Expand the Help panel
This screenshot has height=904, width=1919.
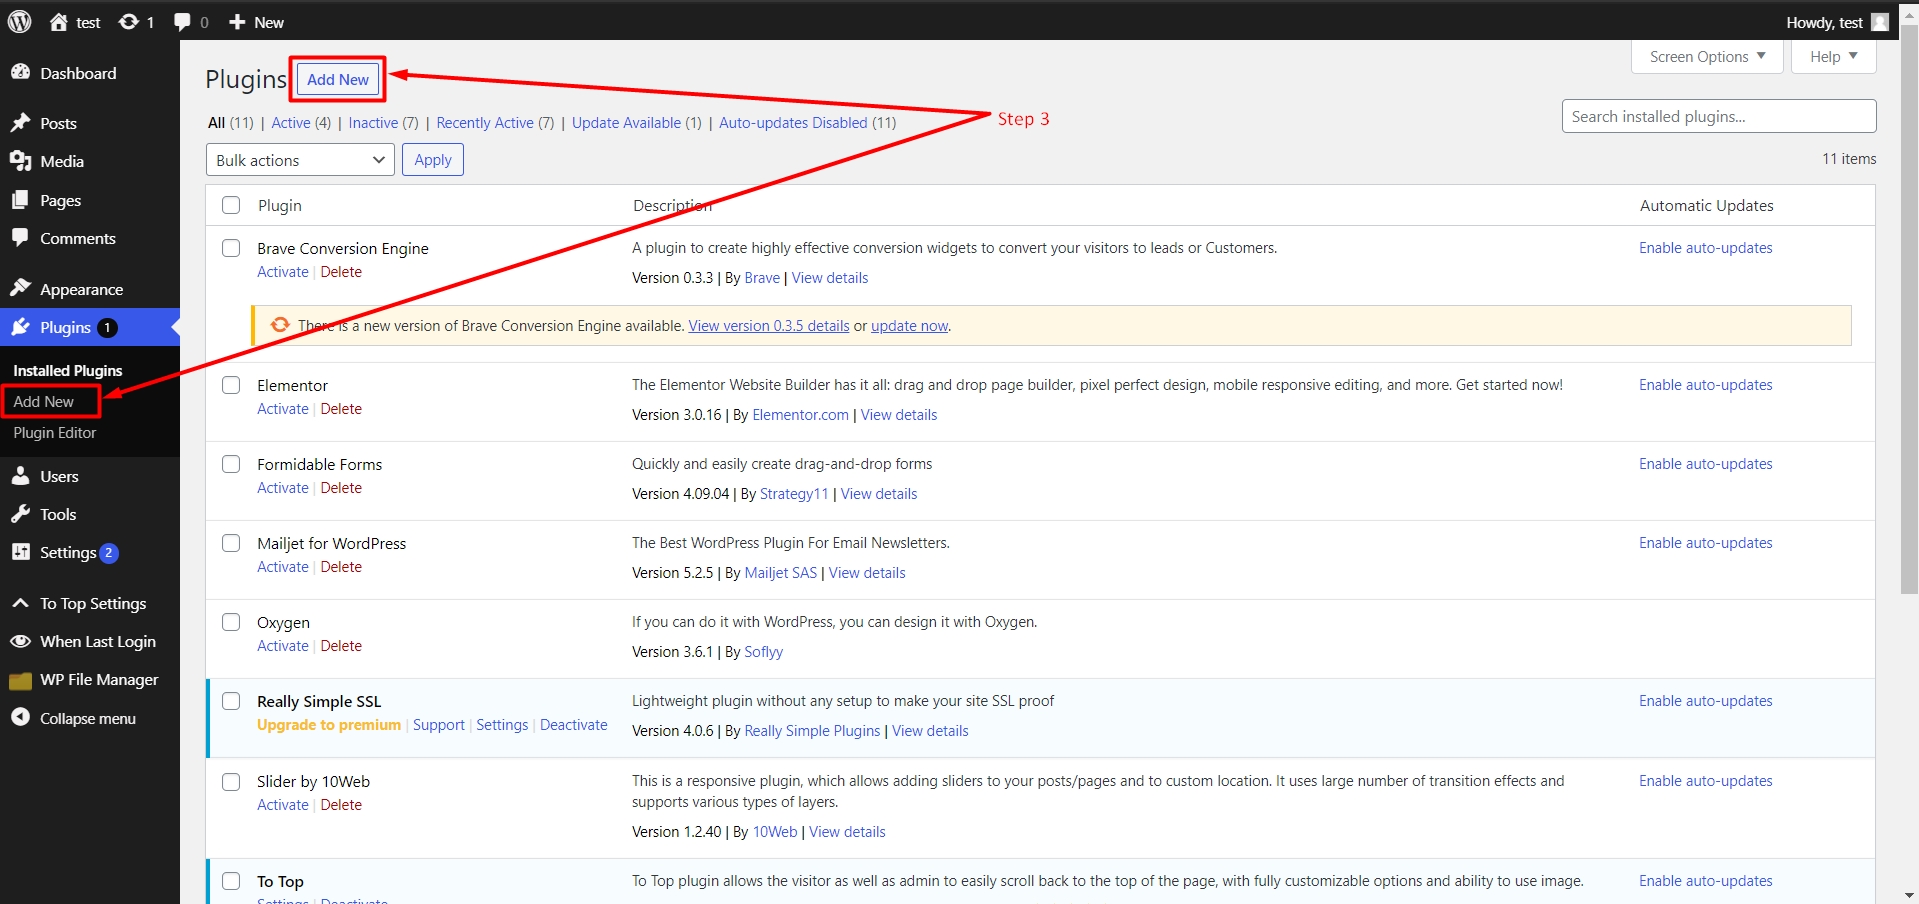1834,57
